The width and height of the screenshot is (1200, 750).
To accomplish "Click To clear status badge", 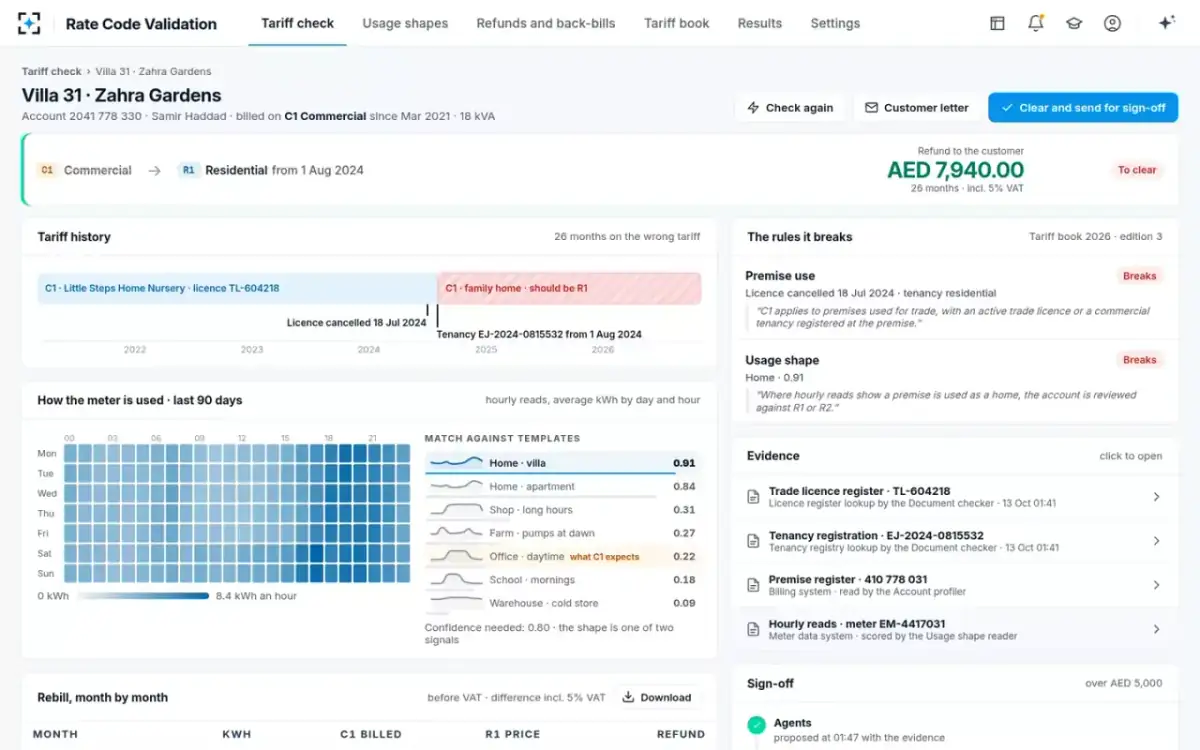I will [x=1137, y=170].
